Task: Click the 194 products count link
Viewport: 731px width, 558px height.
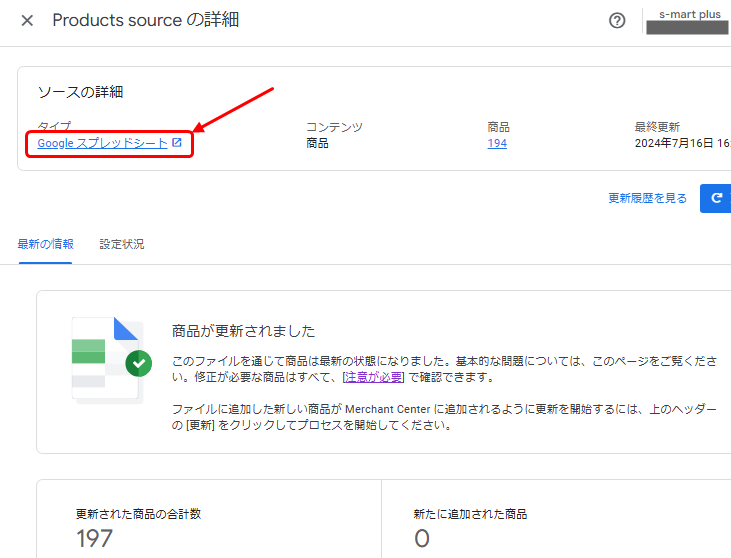Action: click(x=497, y=143)
